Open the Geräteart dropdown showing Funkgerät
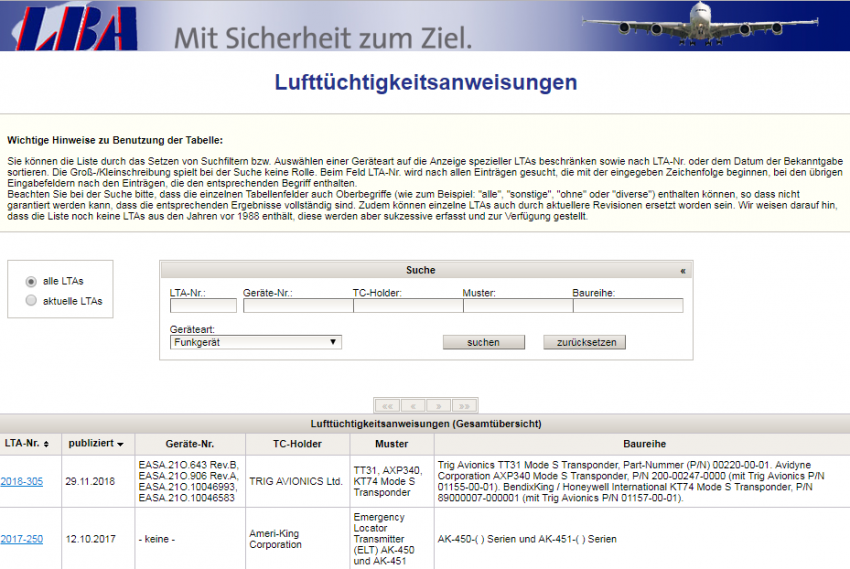Screen dimensions: 850x569 click(256, 342)
